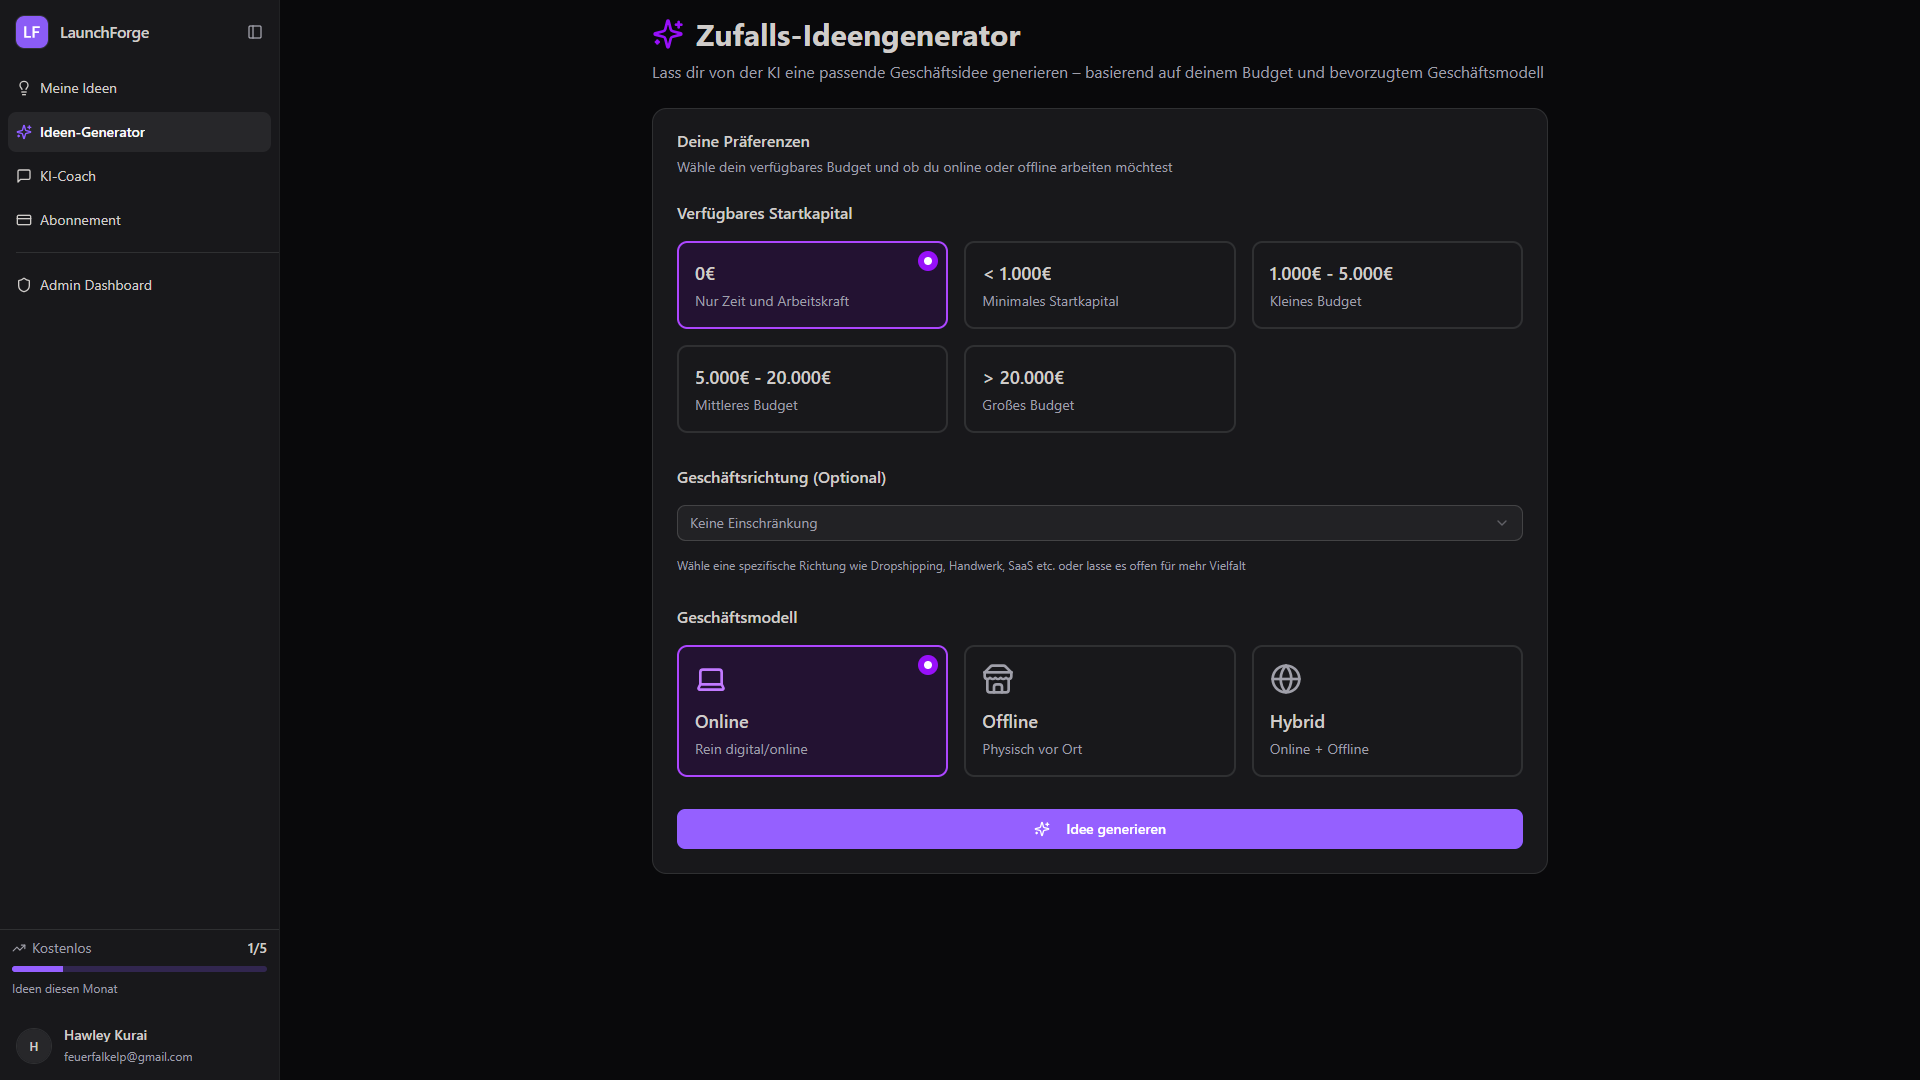Open the Geschäftsrichtung dropdown

point(1098,523)
